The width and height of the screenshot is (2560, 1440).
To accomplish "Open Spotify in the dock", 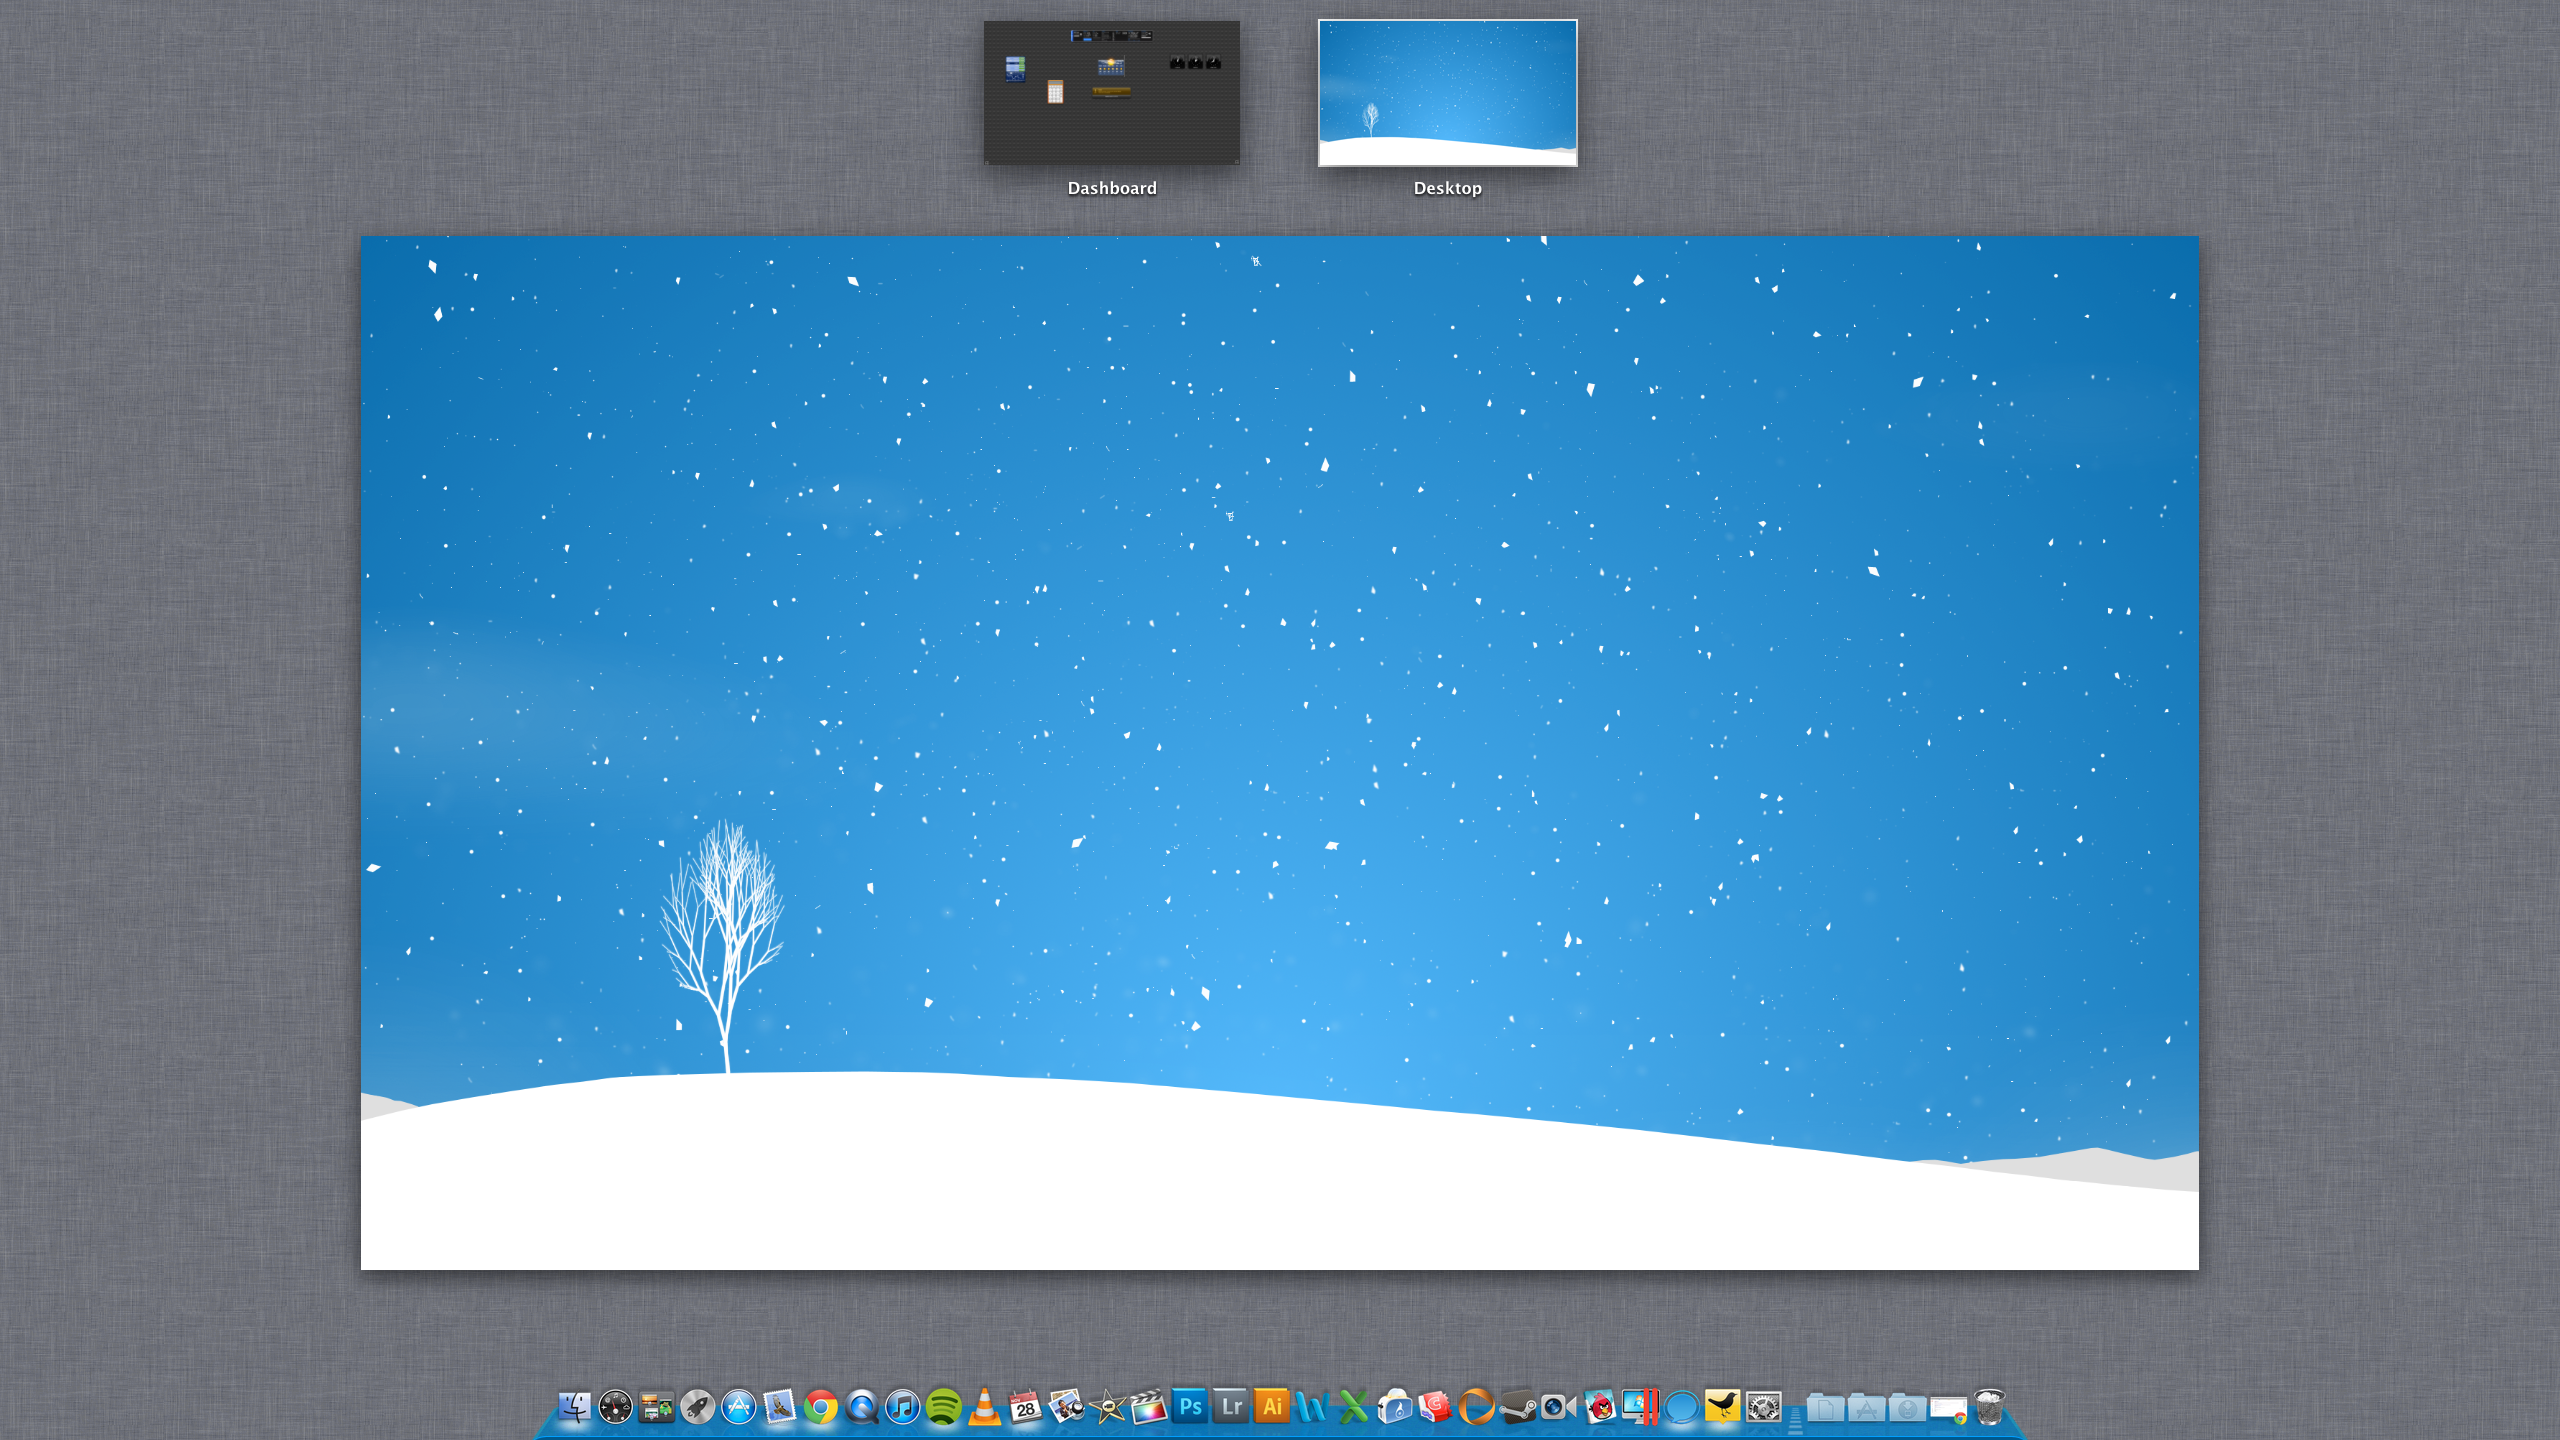I will pos(943,1407).
